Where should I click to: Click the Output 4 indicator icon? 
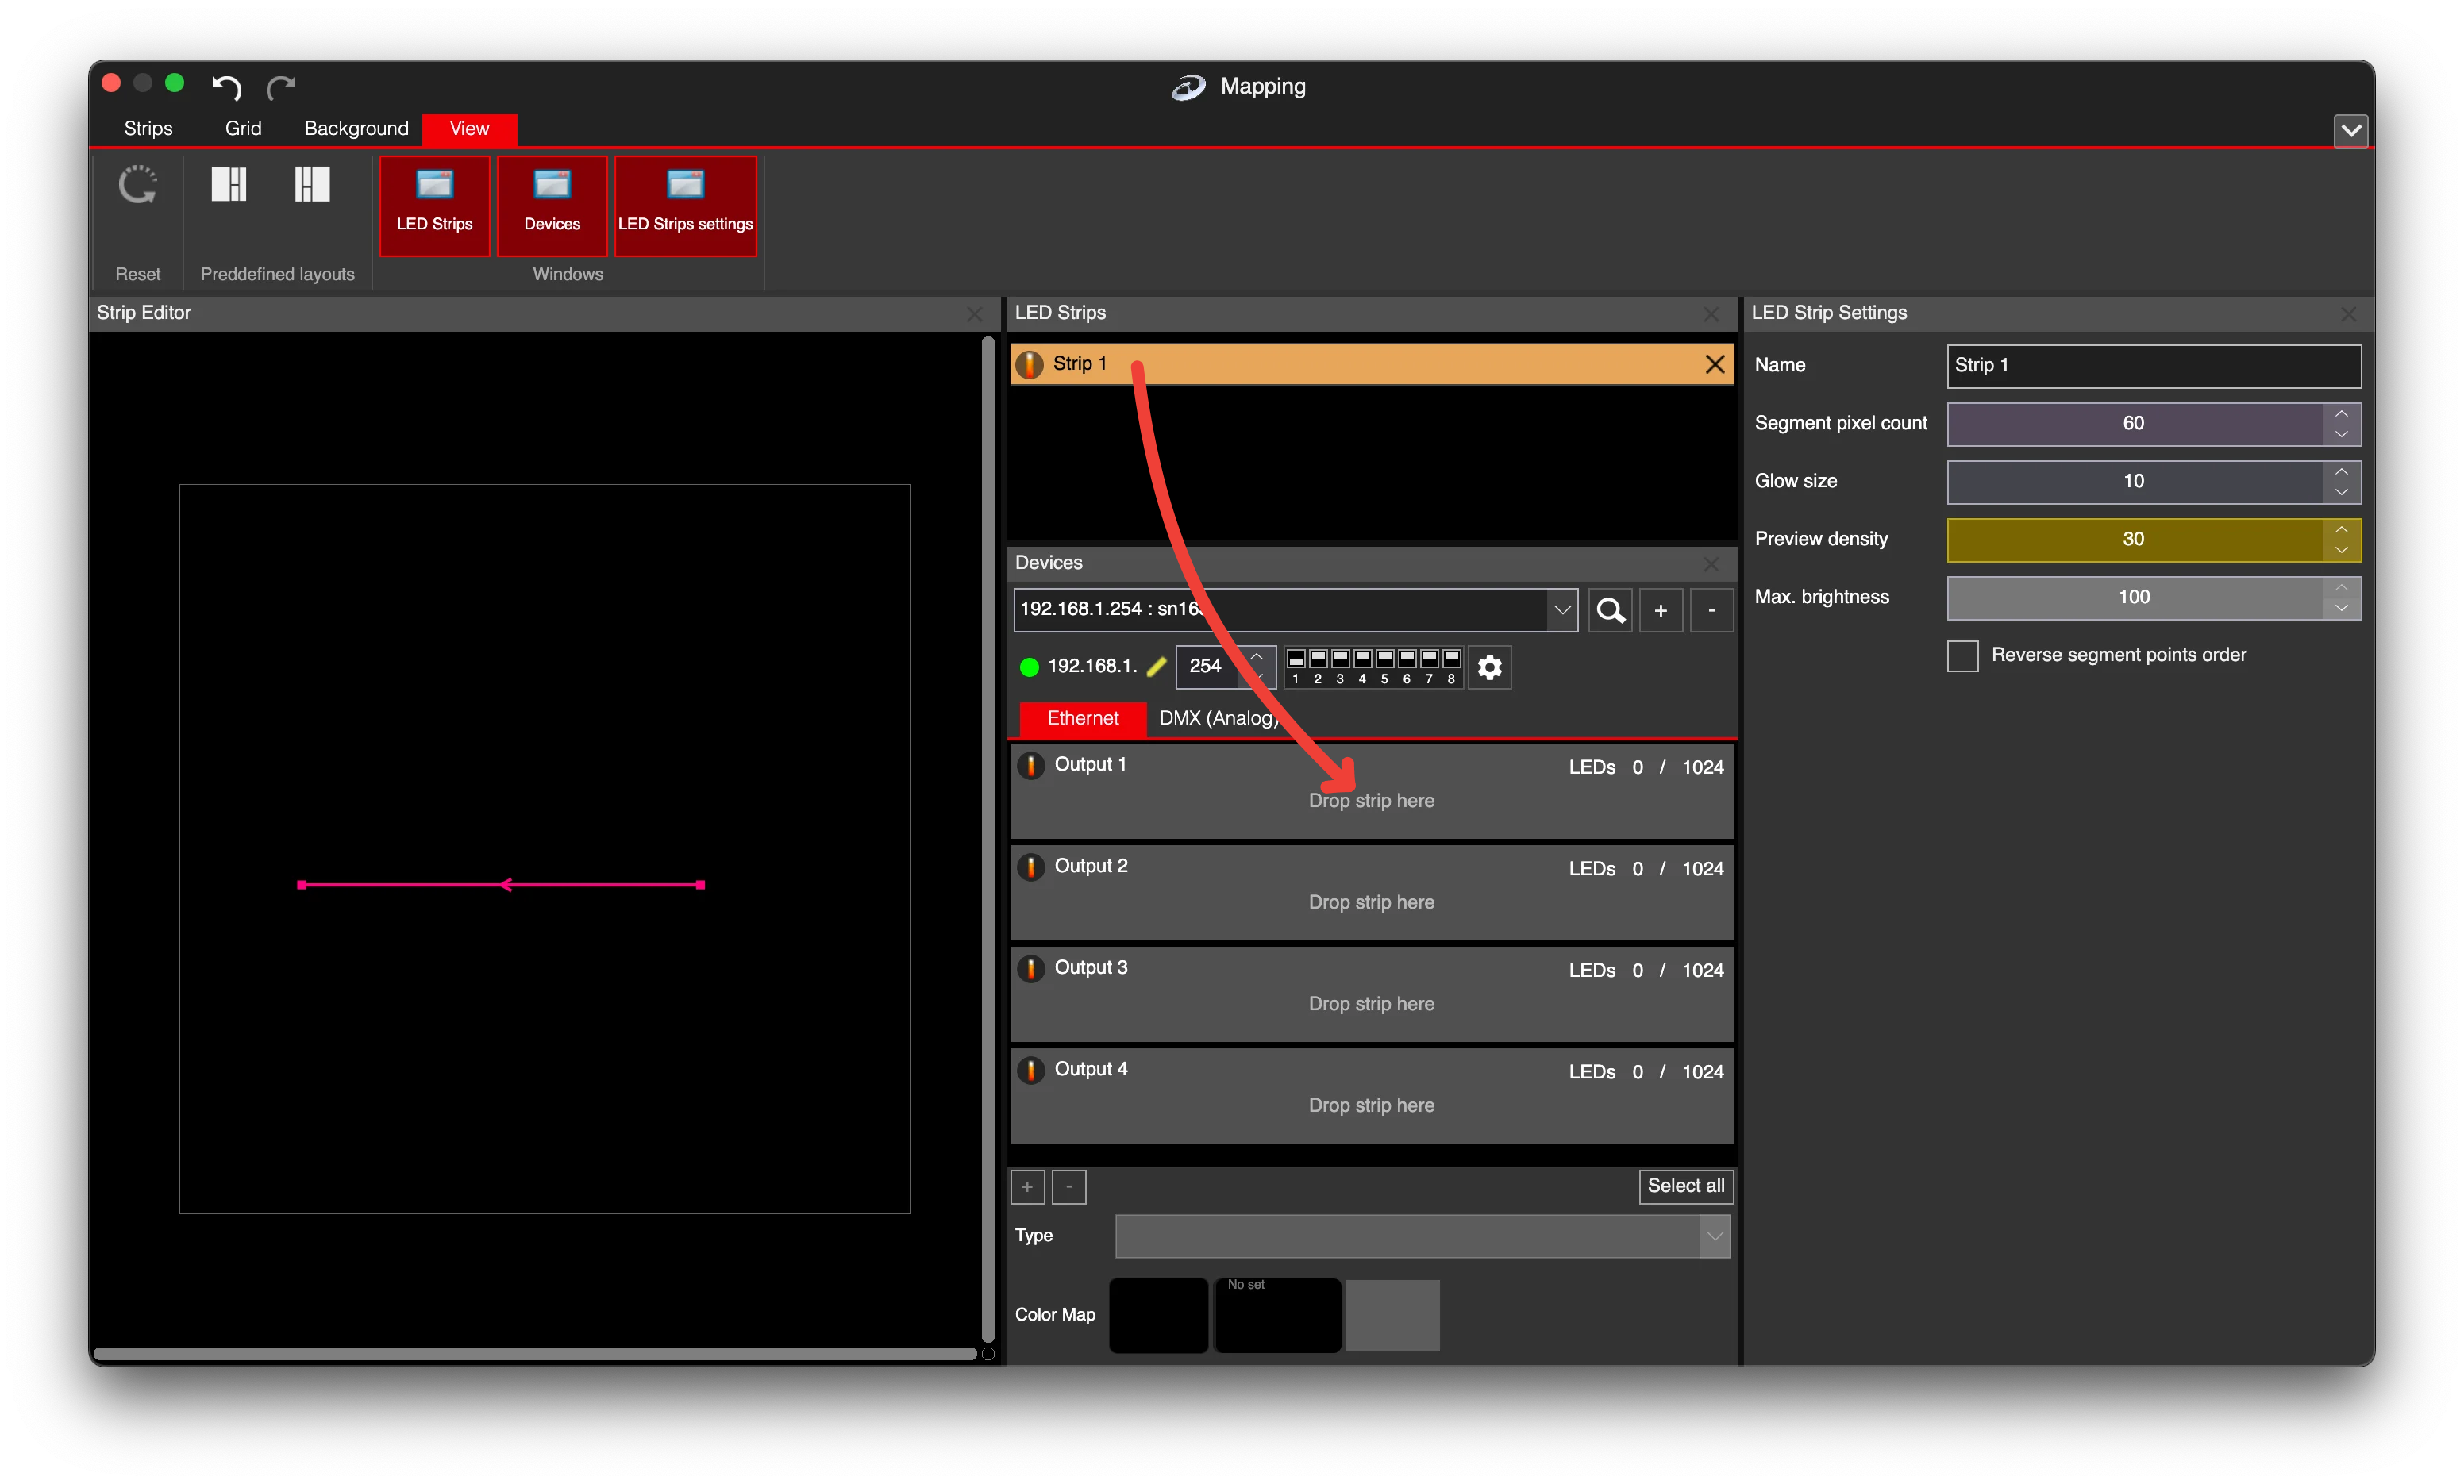[x=1030, y=1070]
